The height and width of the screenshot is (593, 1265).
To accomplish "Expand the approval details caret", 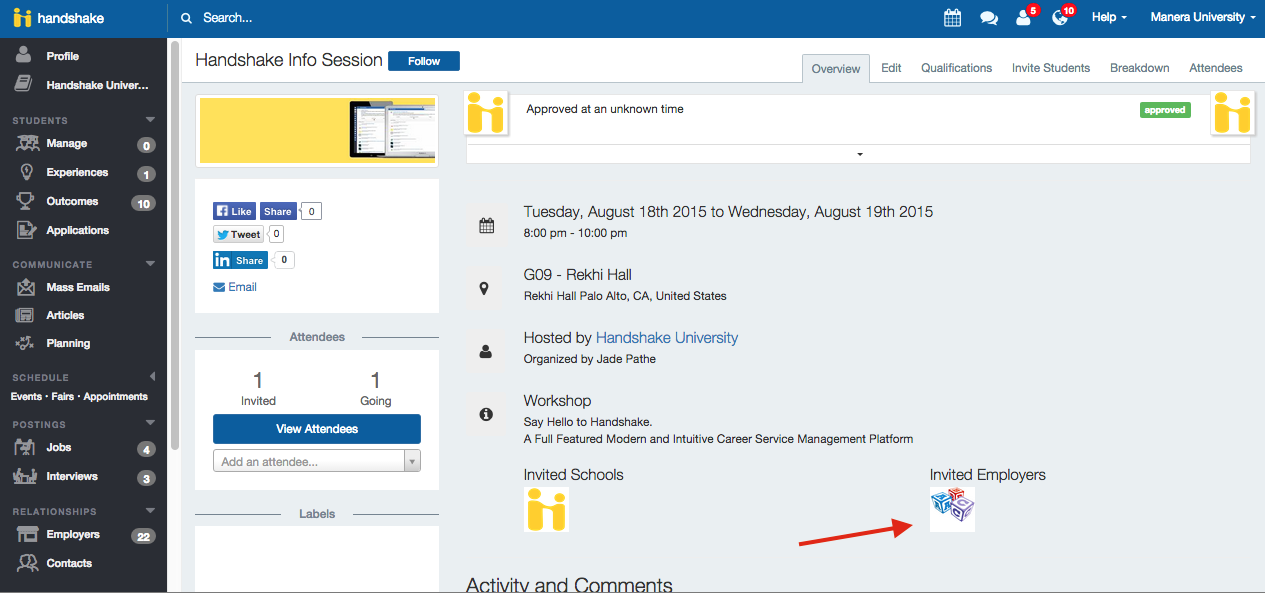I will [859, 154].
